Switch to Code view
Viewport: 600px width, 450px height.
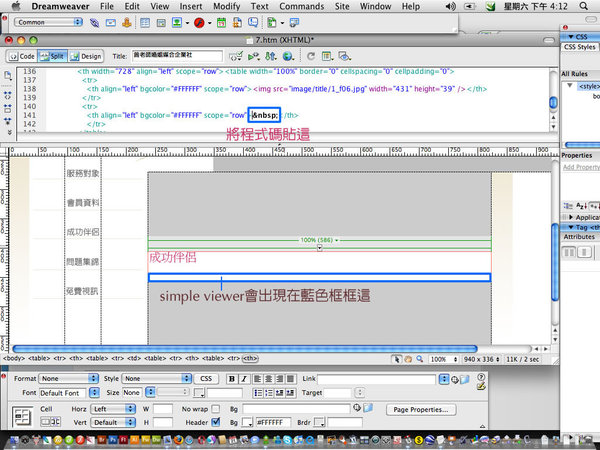coord(22,56)
